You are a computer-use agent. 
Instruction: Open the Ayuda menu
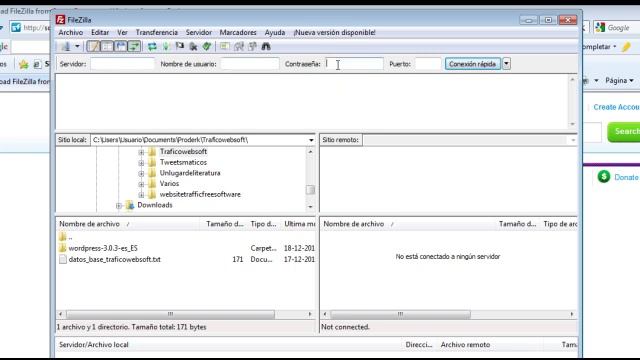275,32
